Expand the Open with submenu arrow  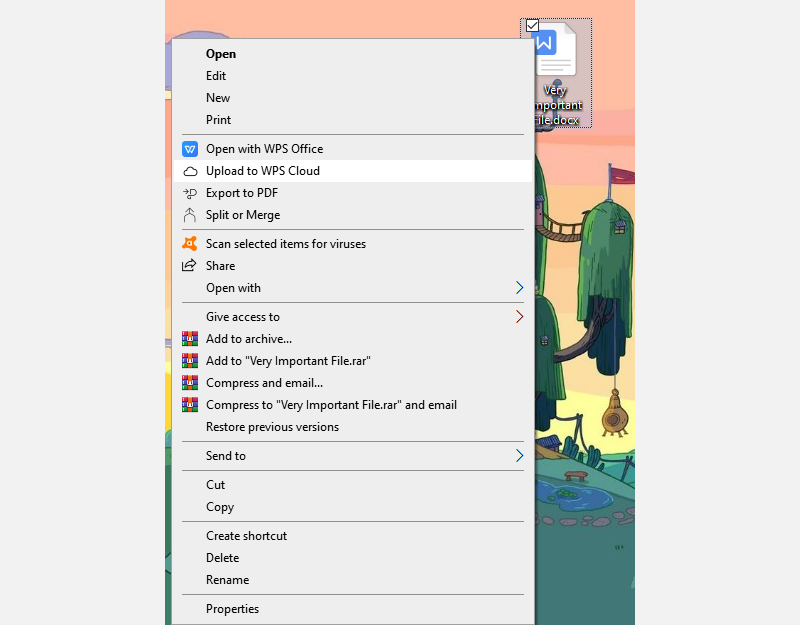[519, 288]
